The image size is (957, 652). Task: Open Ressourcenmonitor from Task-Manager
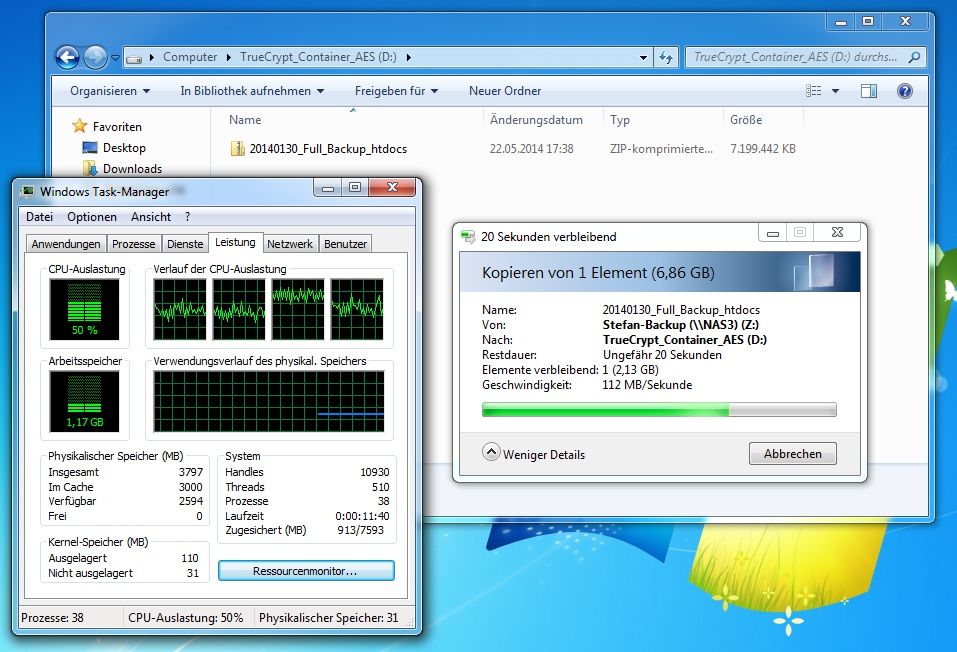(306, 571)
